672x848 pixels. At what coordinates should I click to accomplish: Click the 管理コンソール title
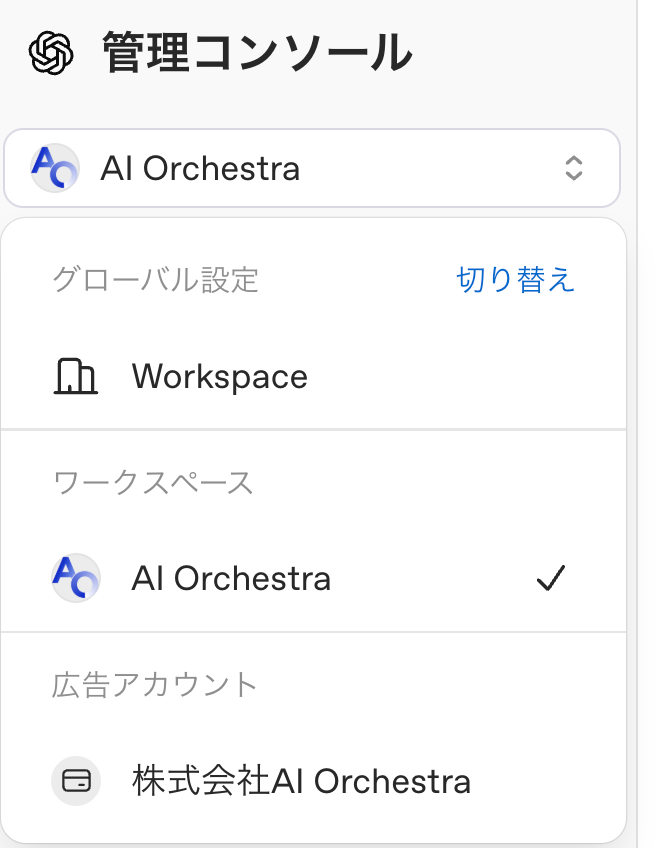257,53
